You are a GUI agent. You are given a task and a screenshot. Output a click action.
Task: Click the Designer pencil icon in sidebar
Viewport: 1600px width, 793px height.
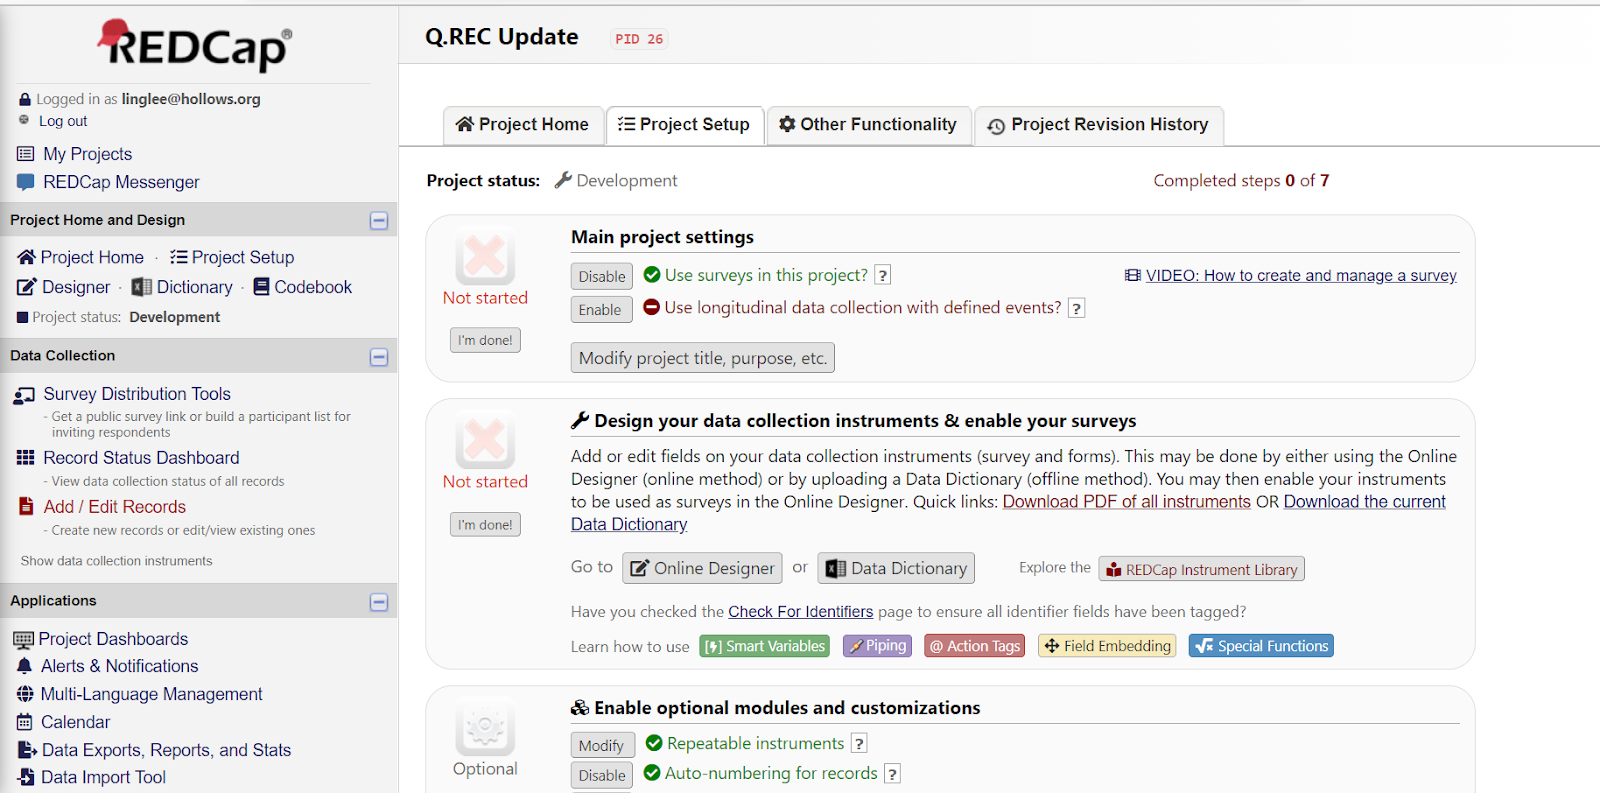[26, 287]
